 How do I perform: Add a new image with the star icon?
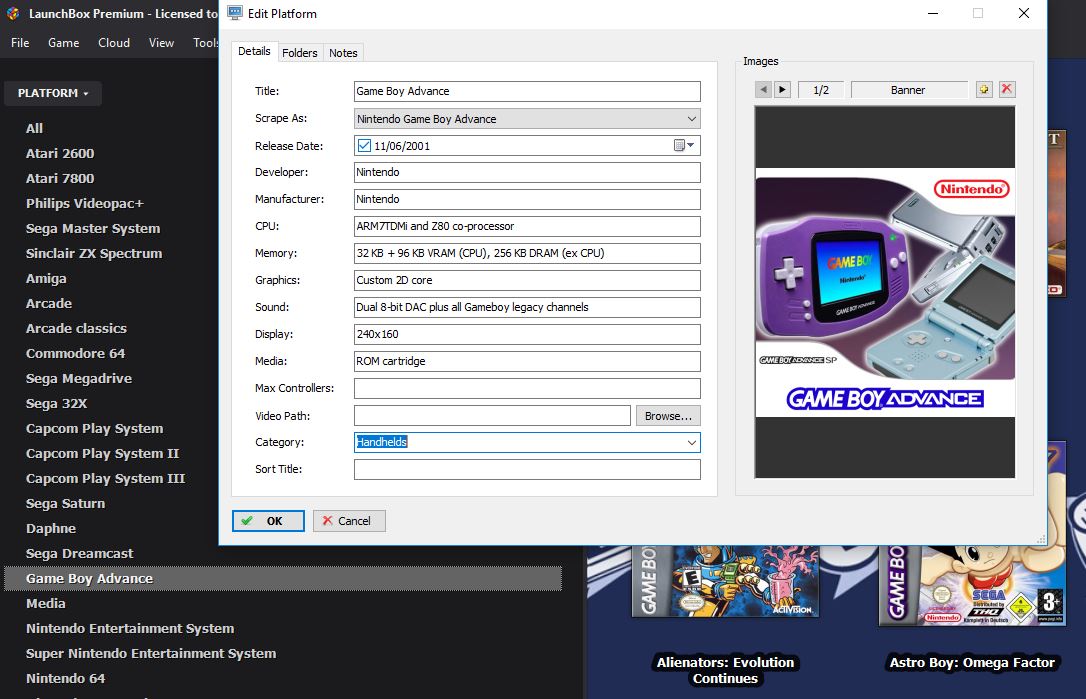pos(984,89)
